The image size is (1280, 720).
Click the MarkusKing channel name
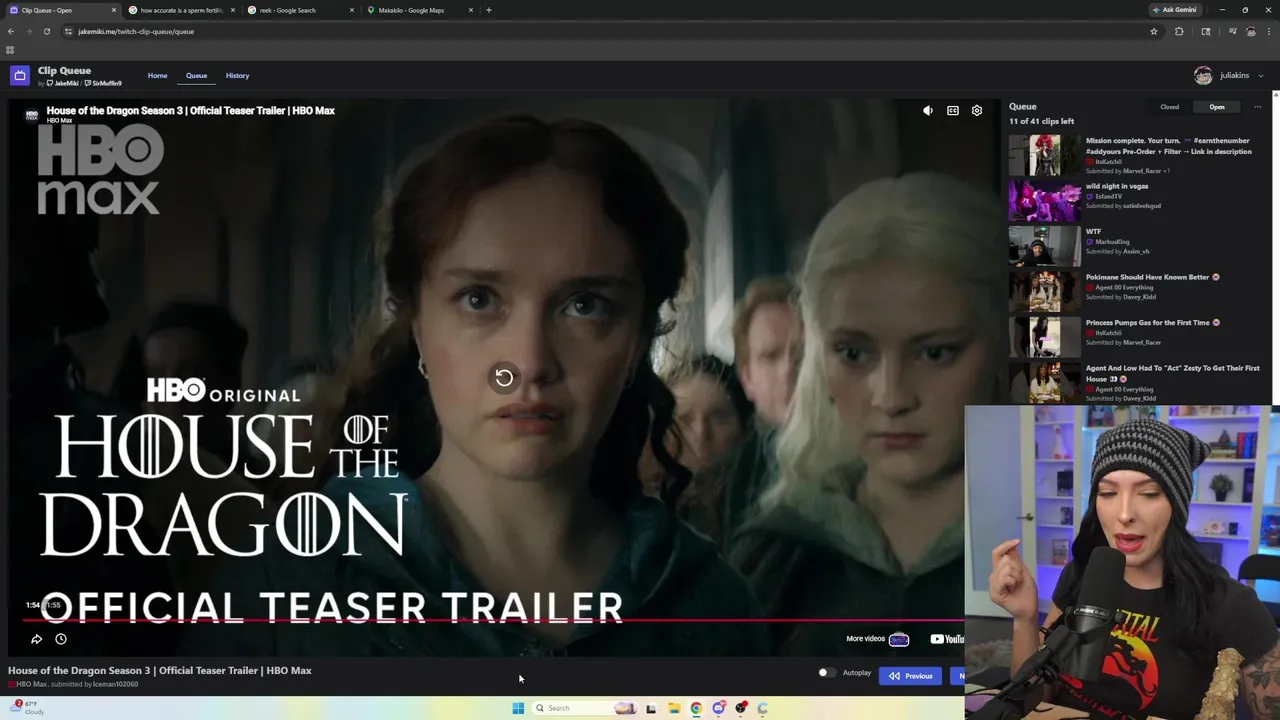coord(1112,241)
